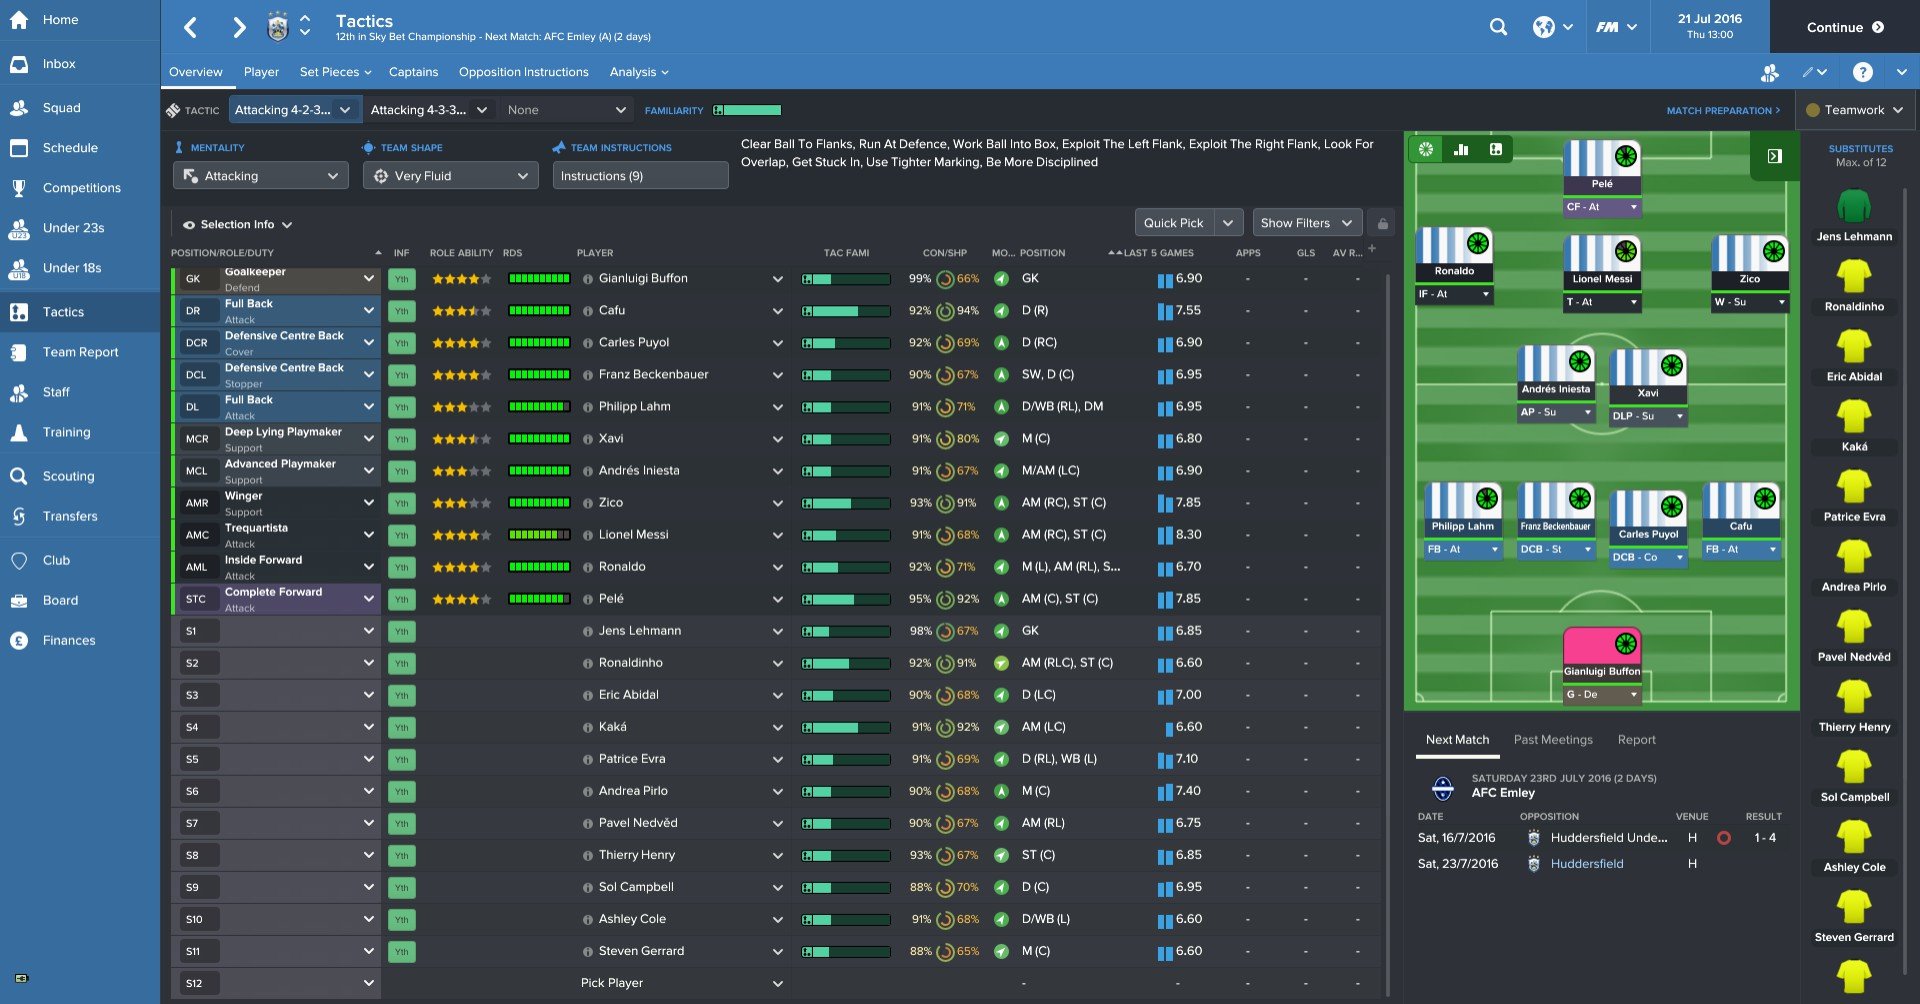Viewport: 1920px width, 1004px height.
Task: Open the FM menu logo
Action: pyautogui.click(x=1616, y=27)
